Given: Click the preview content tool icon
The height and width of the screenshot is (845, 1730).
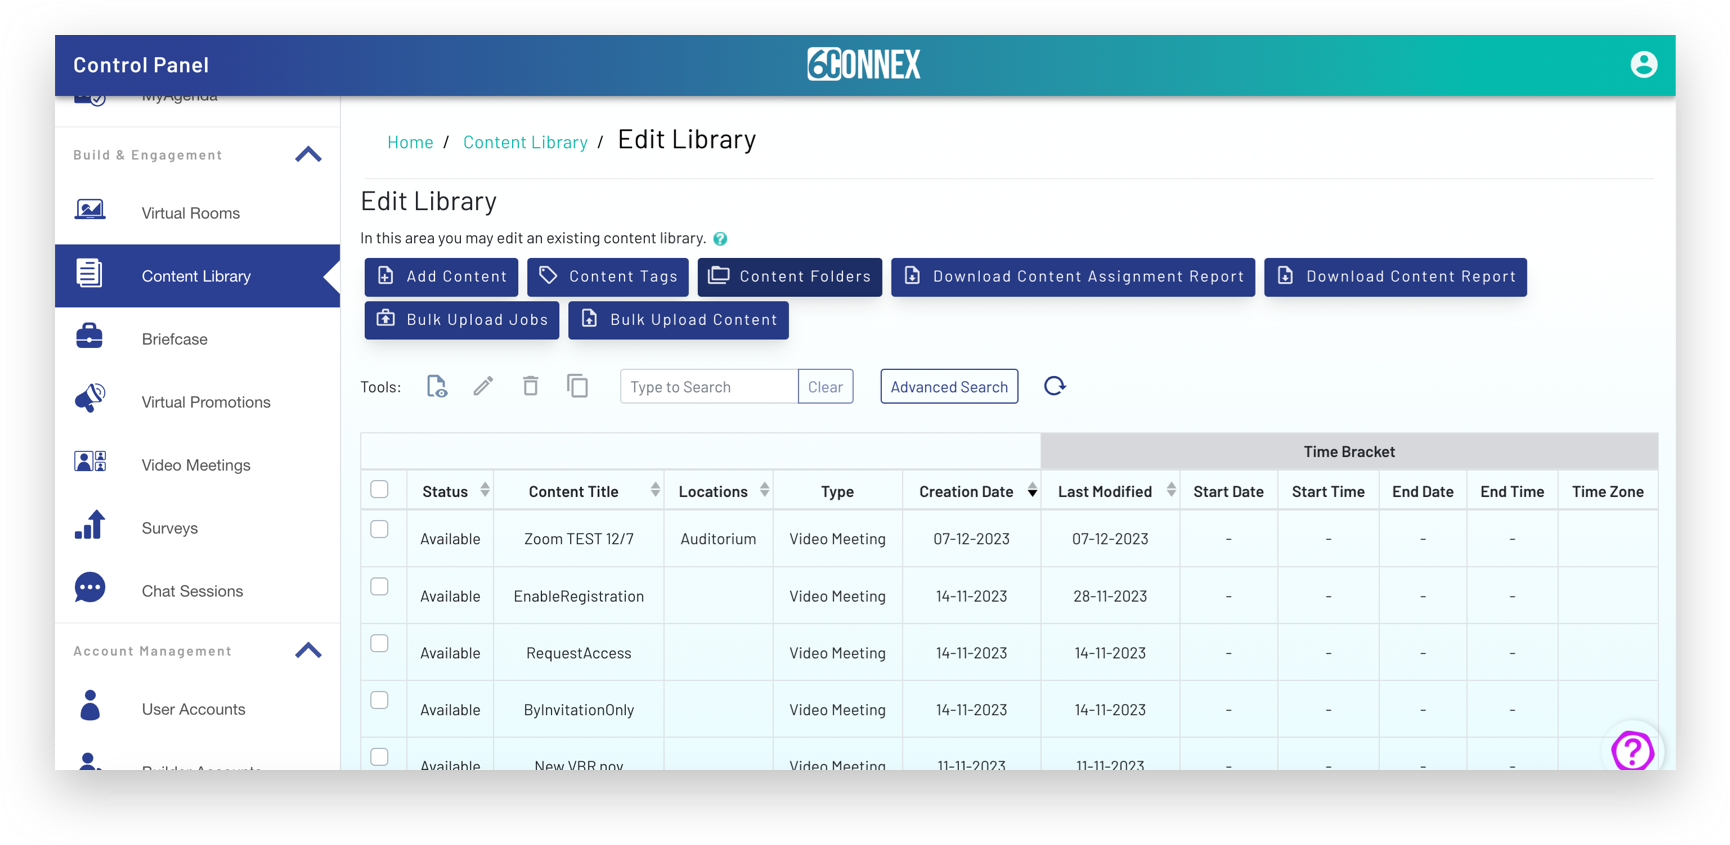Looking at the screenshot, I should (437, 387).
